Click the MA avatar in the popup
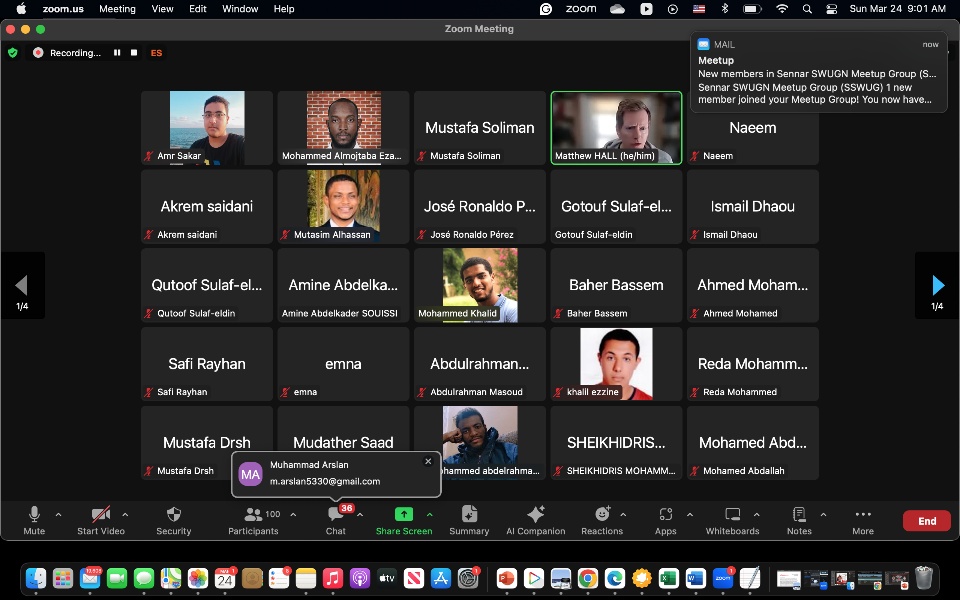960x600 pixels. 250,474
